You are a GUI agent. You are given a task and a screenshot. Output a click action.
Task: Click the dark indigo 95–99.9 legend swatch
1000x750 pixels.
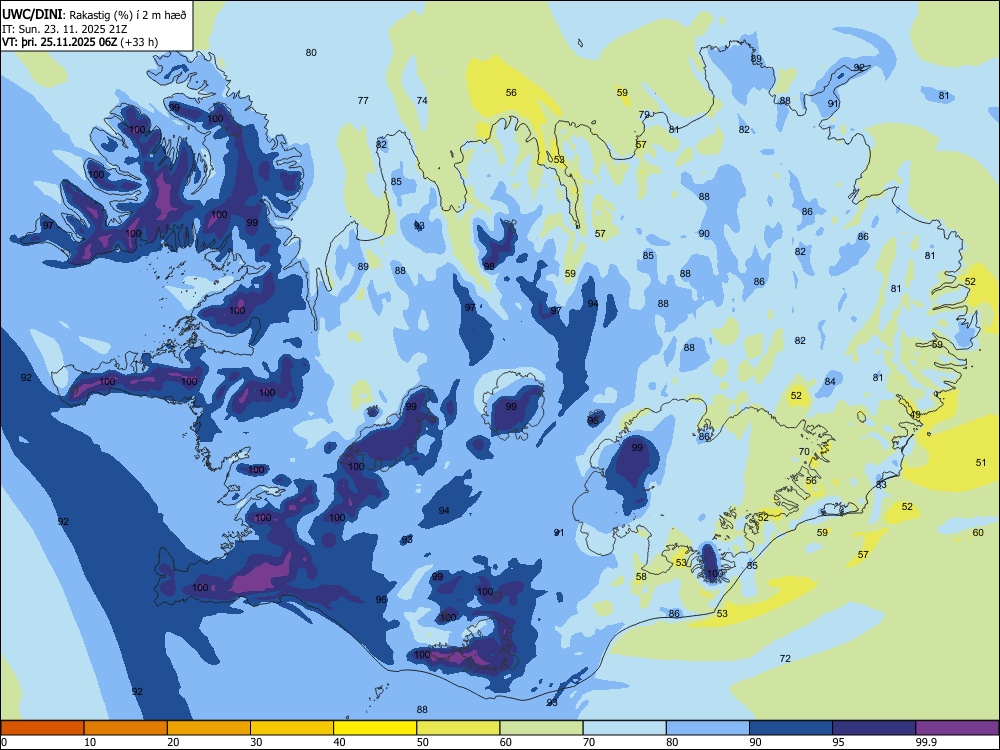click(874, 728)
